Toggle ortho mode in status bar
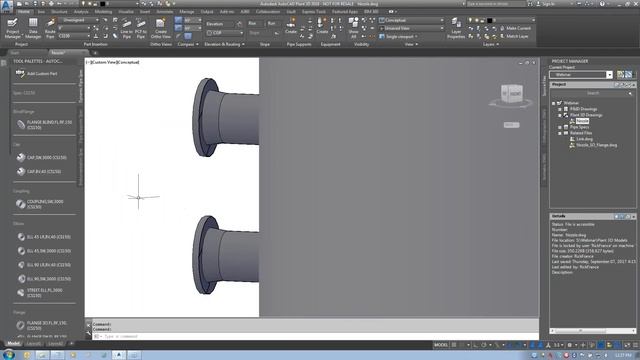This screenshot has width=640, height=360. coord(476,345)
